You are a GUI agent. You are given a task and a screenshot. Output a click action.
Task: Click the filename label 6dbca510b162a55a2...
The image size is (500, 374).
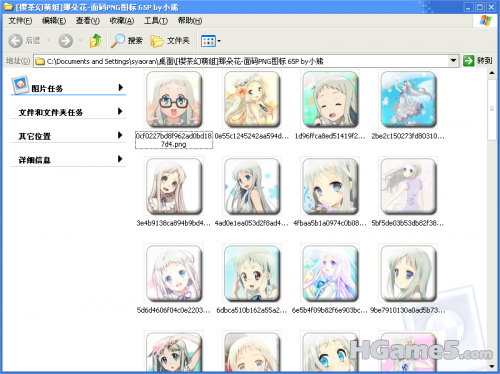[x=252, y=310]
